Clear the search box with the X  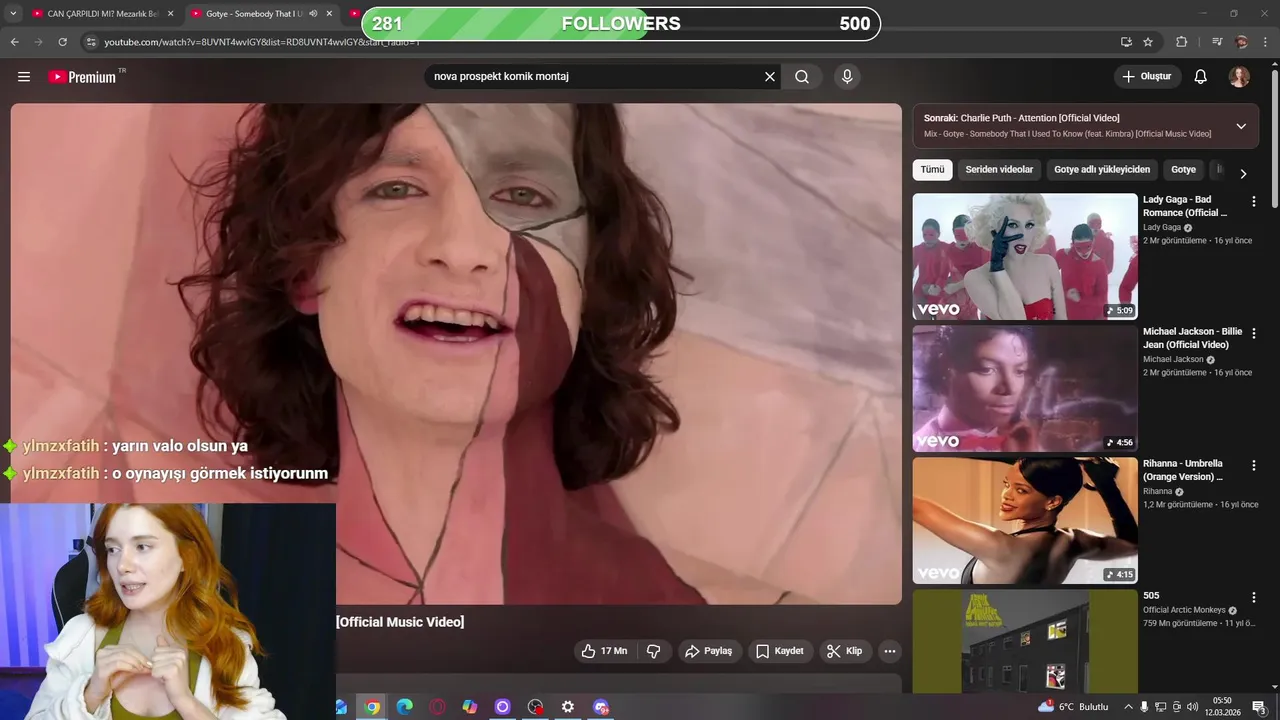click(770, 77)
